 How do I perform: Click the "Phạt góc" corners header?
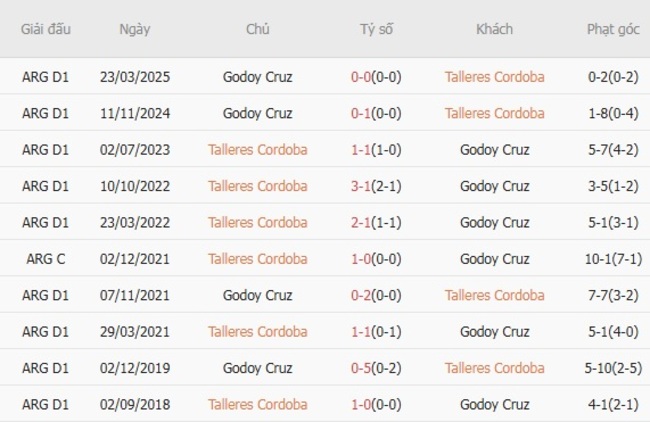pyautogui.click(x=613, y=29)
